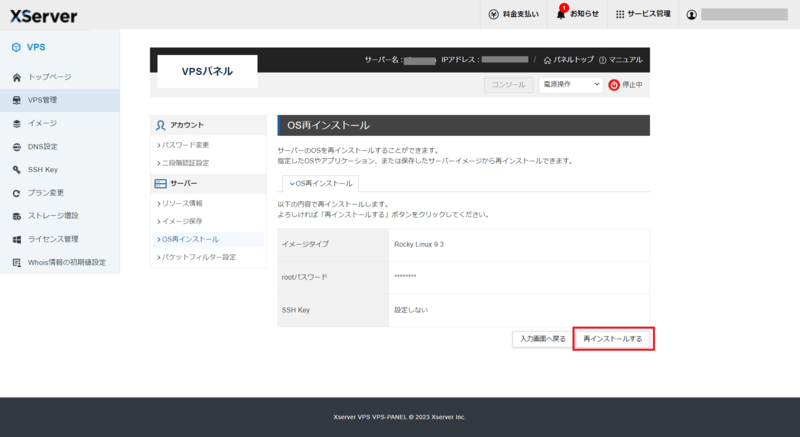
Task: Click the question mark マニュアル icon
Action: (603, 60)
